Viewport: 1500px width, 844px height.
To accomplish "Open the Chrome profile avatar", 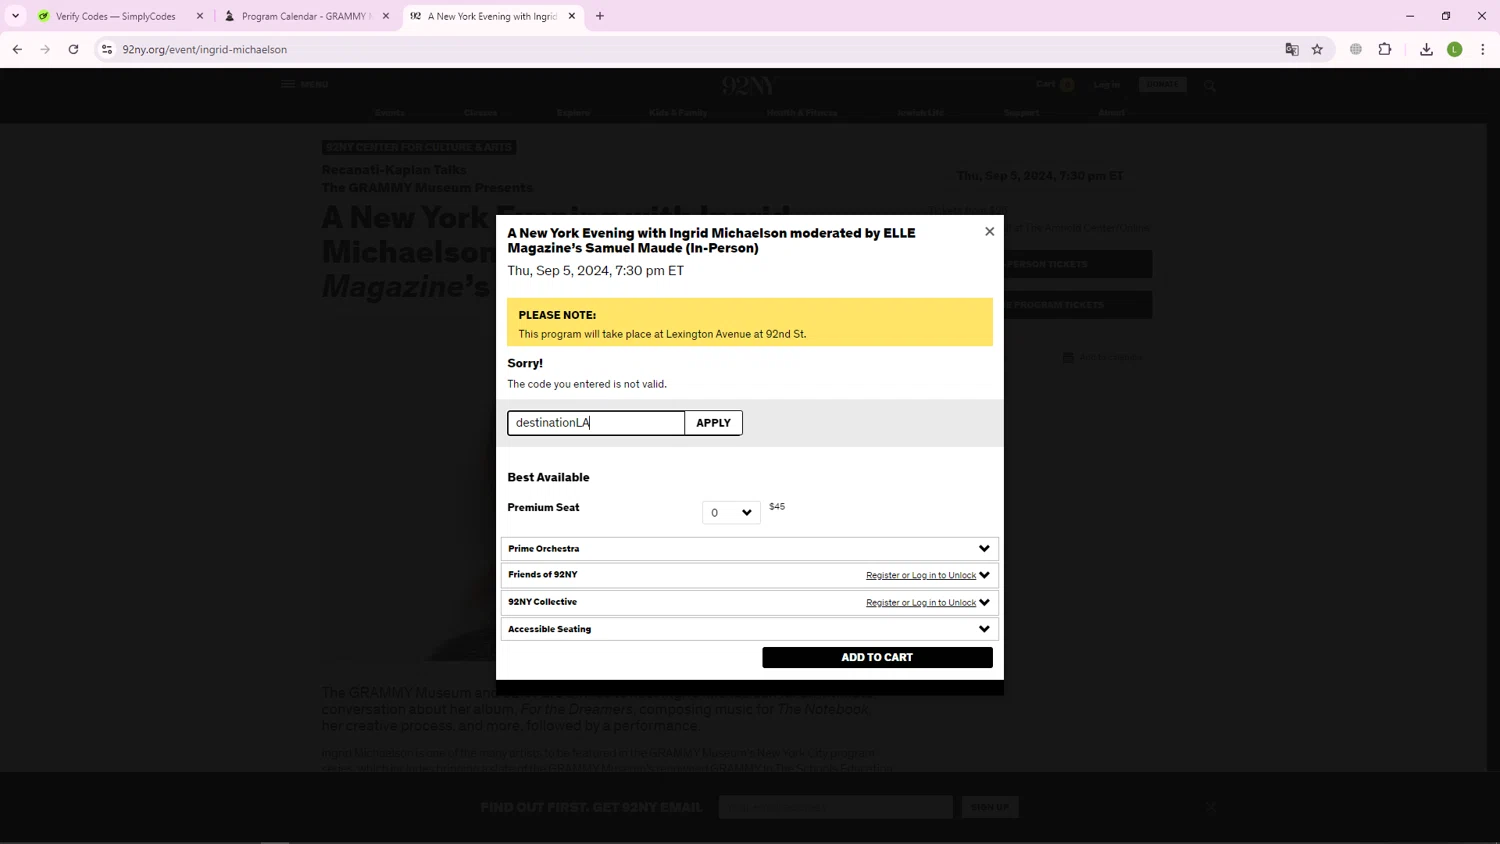I will (1455, 49).
